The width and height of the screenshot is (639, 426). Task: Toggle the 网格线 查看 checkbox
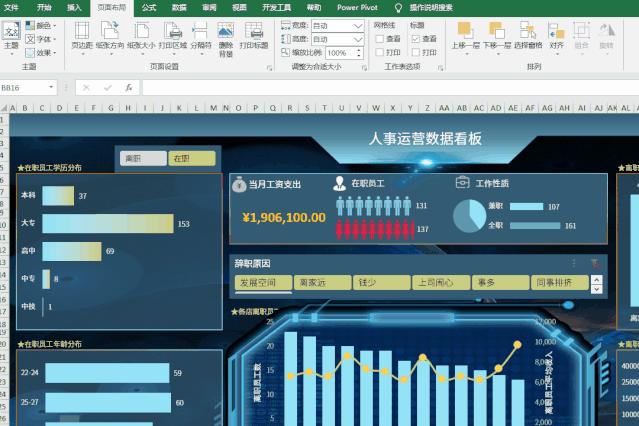379,39
